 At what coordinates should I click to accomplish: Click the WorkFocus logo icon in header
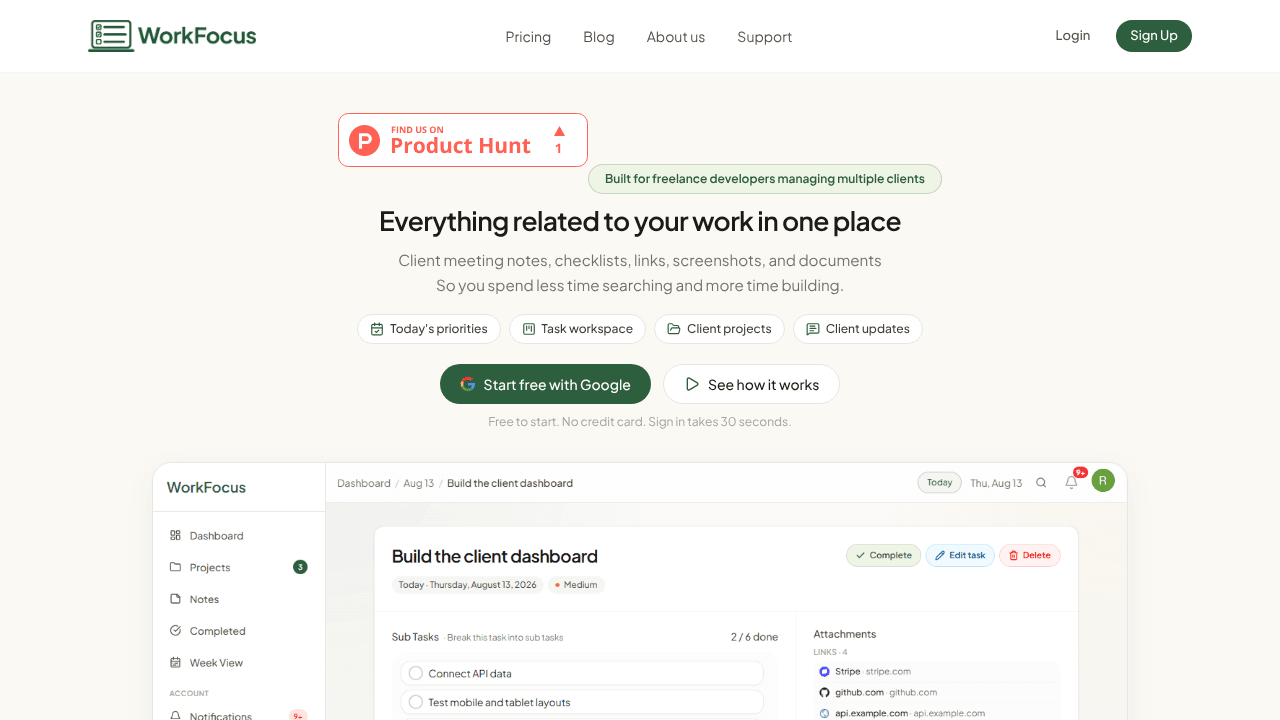[x=111, y=36]
